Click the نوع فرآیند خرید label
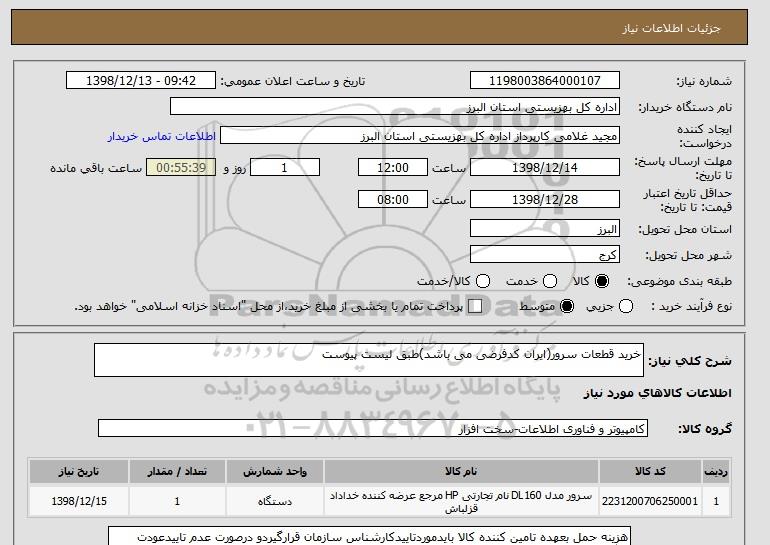The image size is (770, 545). point(691,306)
